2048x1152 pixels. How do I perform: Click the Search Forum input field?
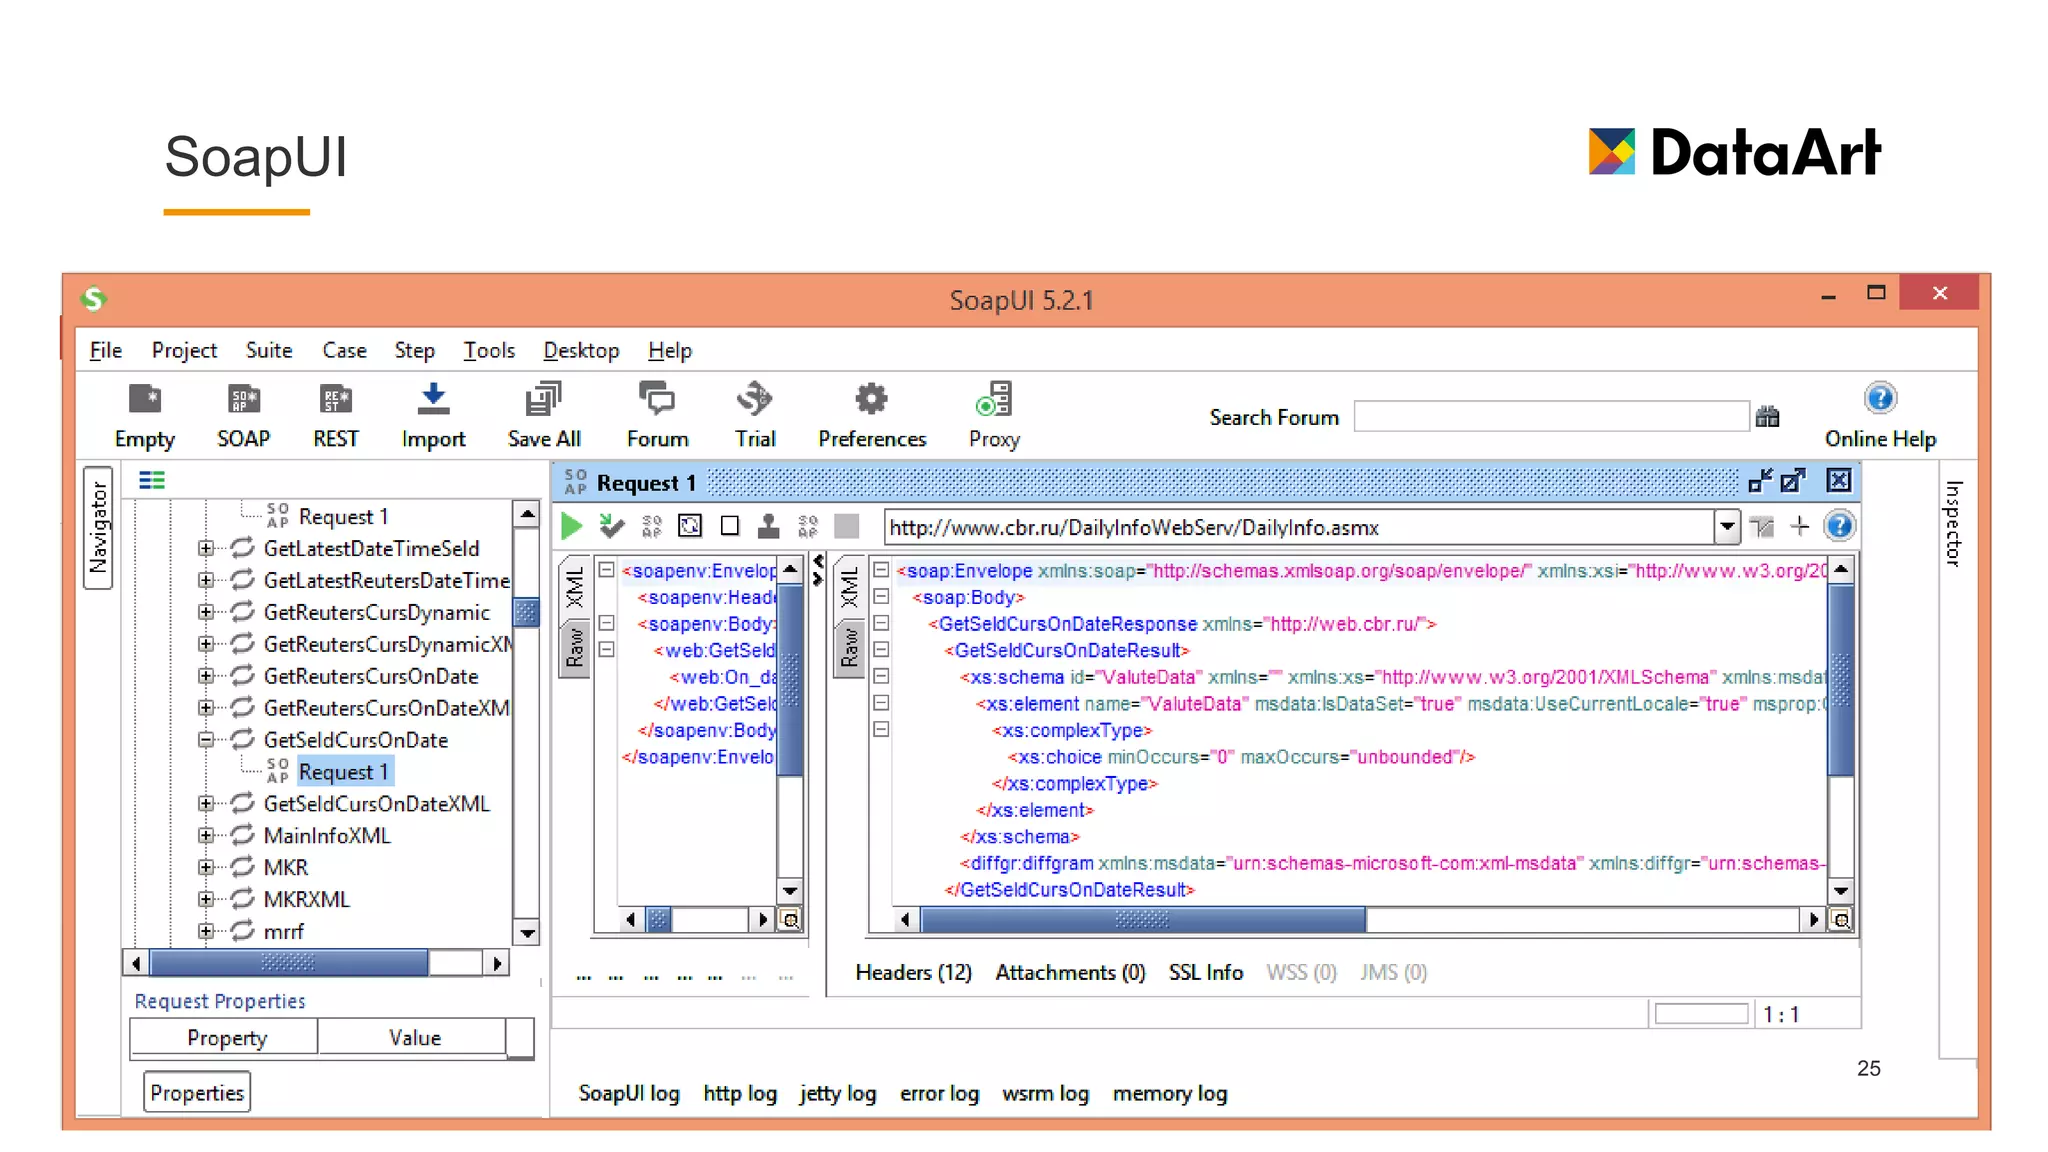[1551, 416]
